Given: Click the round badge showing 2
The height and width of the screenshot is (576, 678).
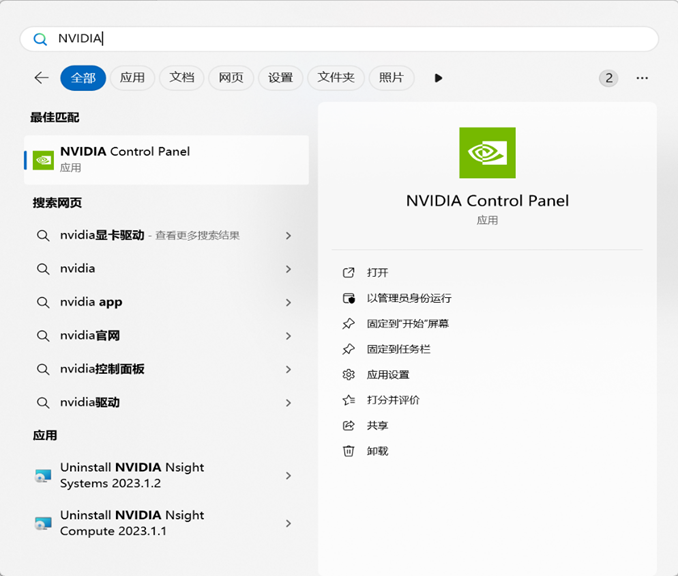Looking at the screenshot, I should pos(608,78).
